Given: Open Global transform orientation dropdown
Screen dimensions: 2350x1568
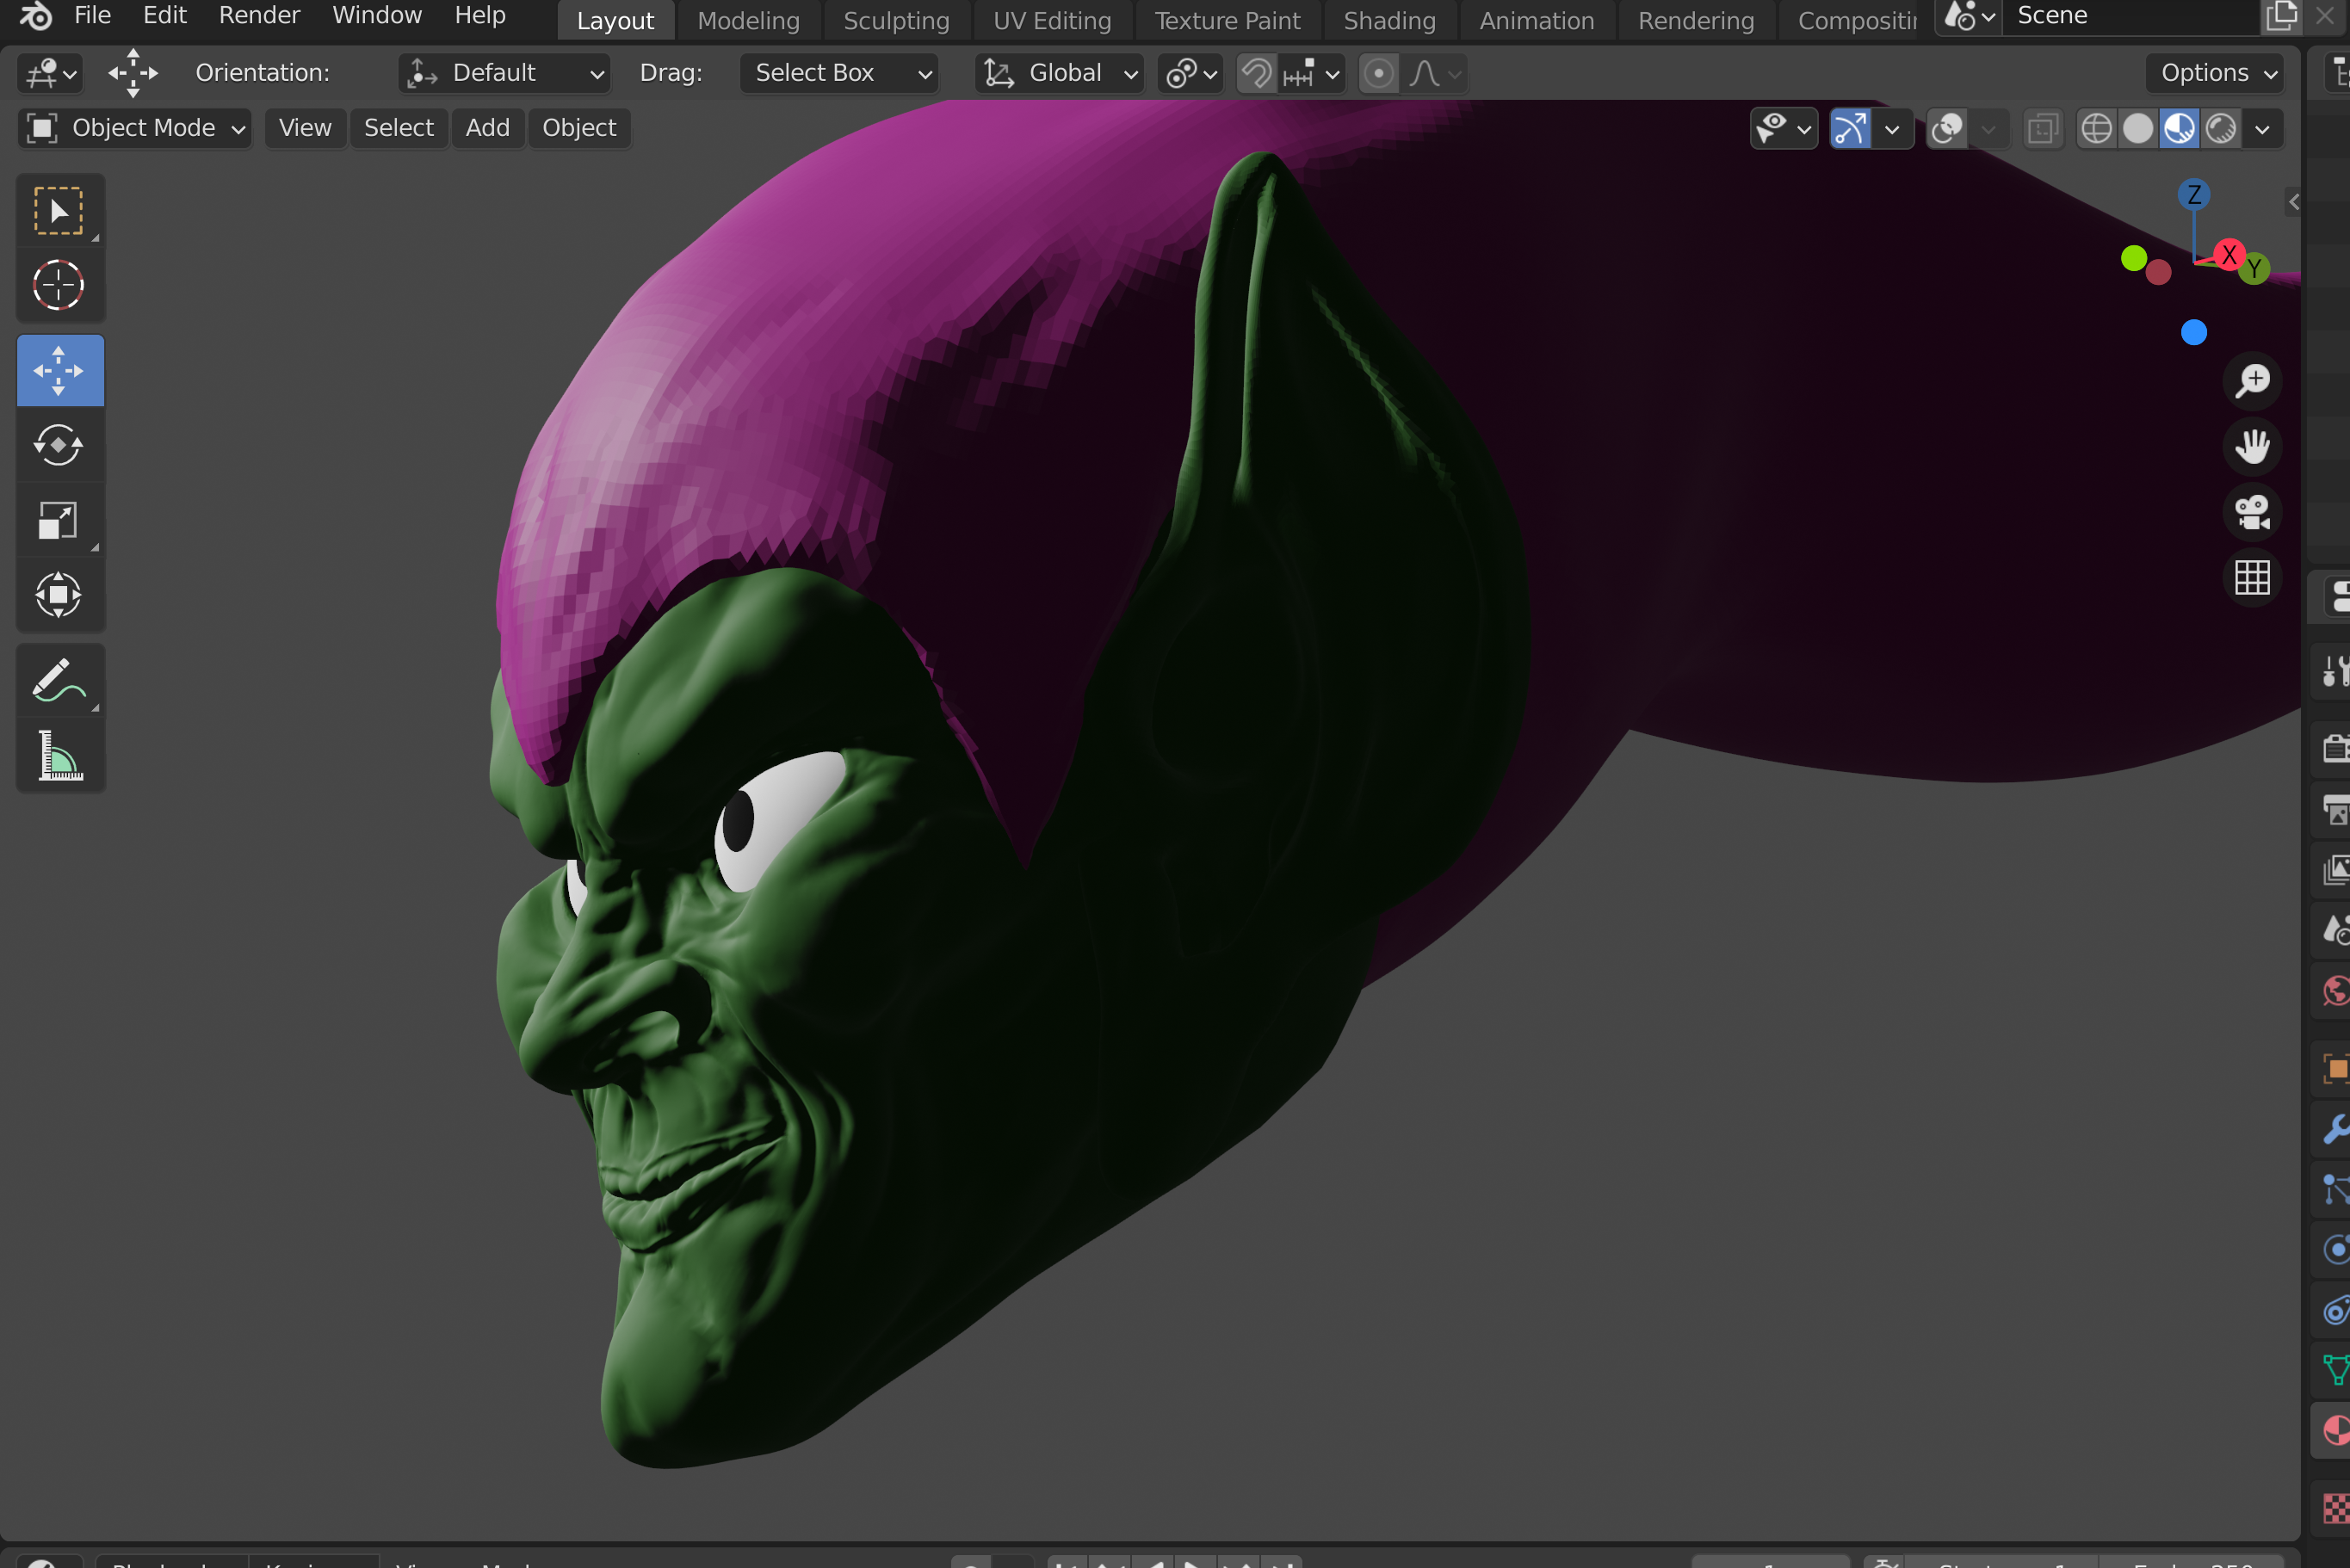Looking at the screenshot, I should point(1059,73).
